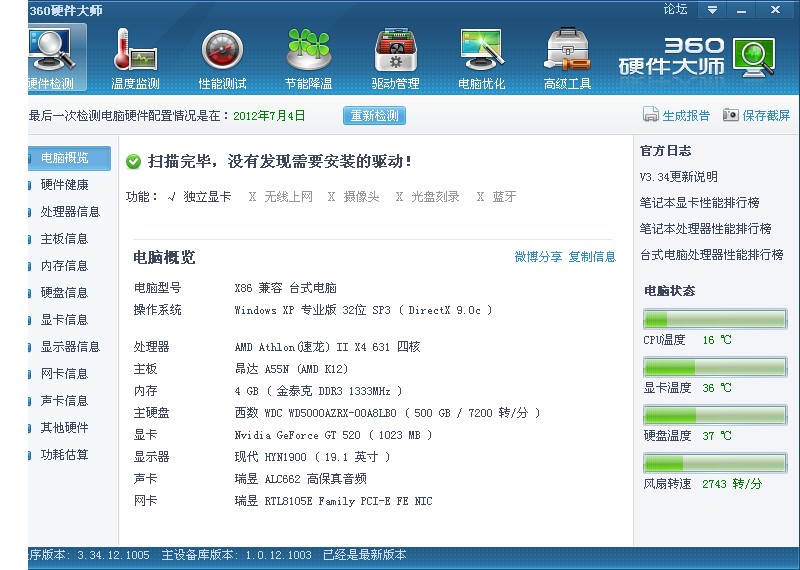Click the 蓝牙 feature label
Viewport: 800px width, 570px height.
coord(504,197)
